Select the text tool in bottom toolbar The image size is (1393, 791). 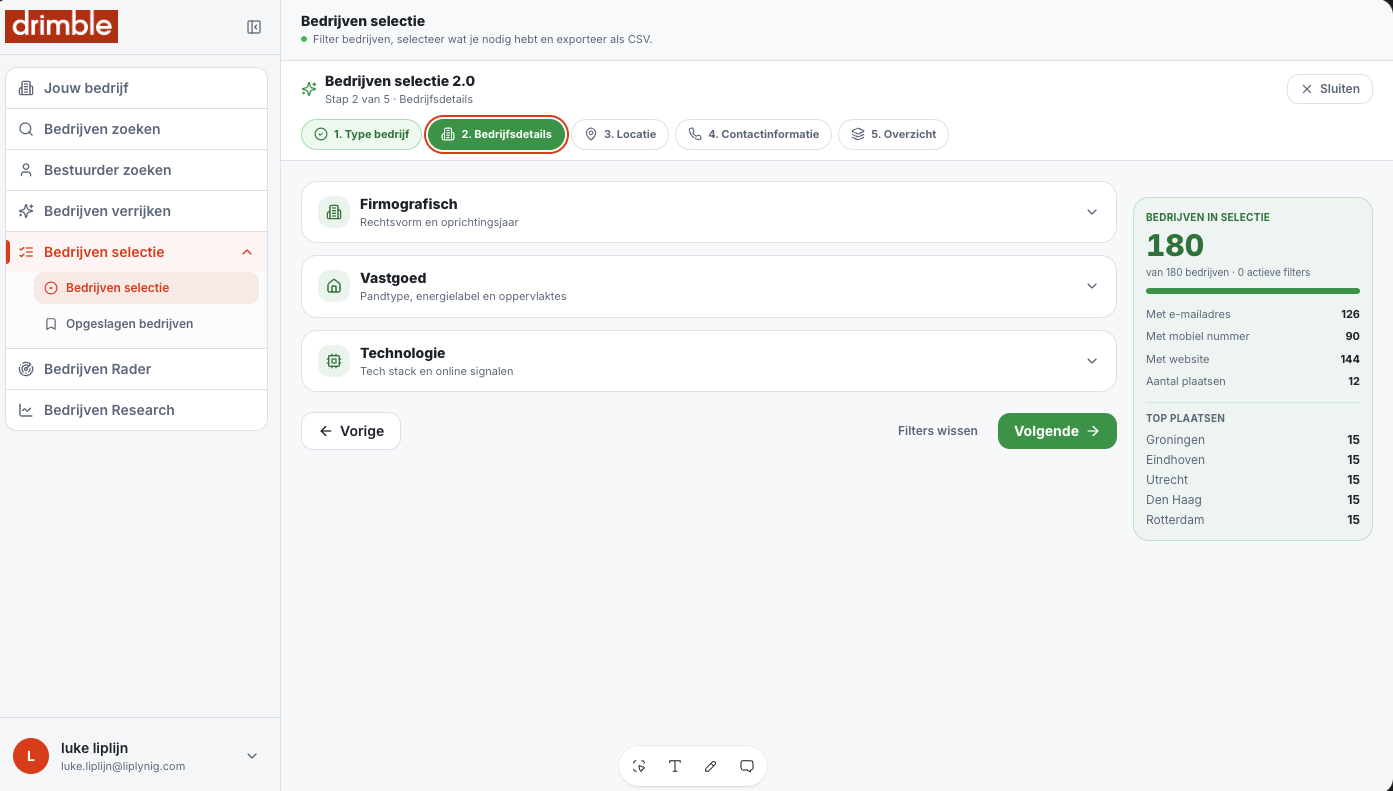click(x=675, y=766)
